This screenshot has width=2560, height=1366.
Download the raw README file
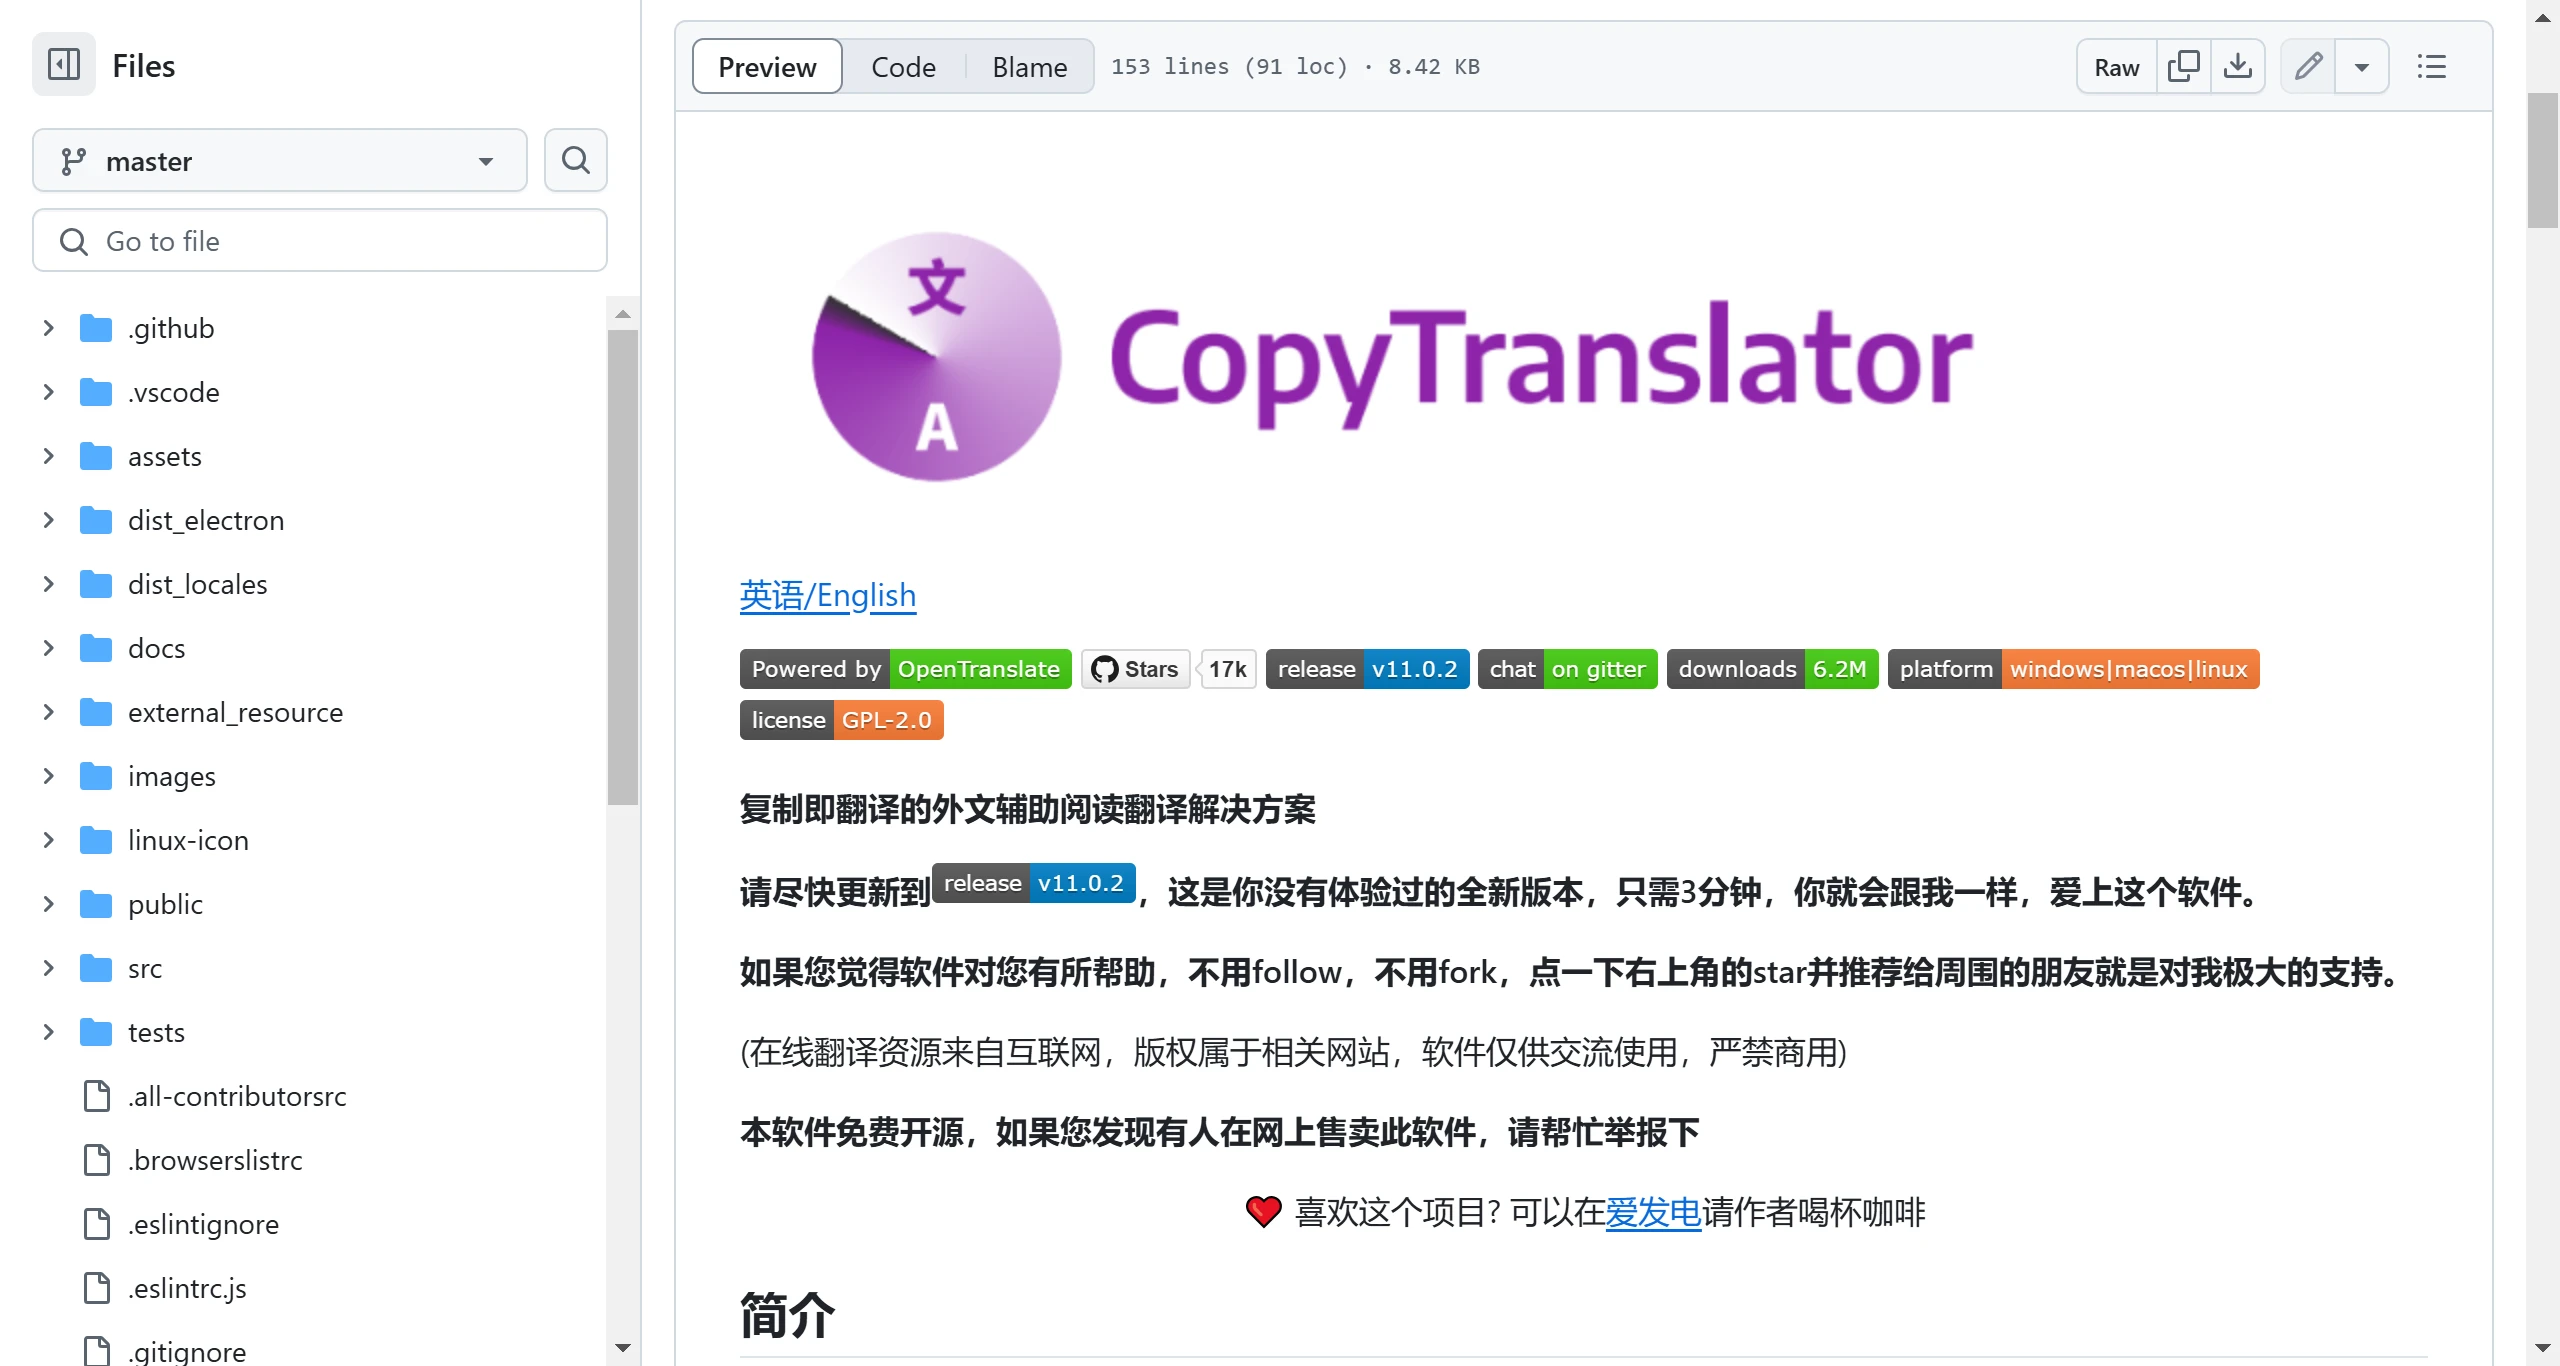(x=2239, y=66)
